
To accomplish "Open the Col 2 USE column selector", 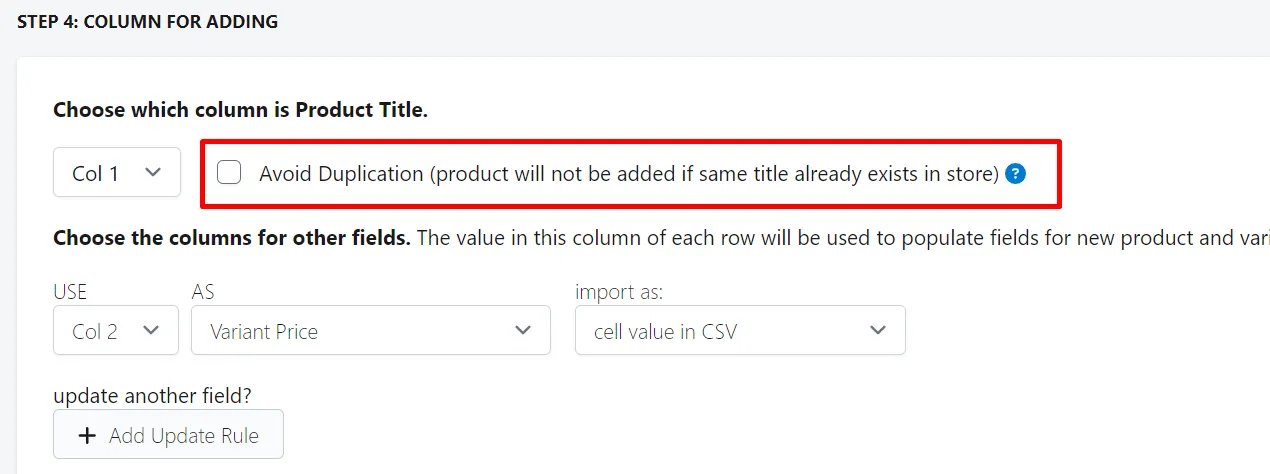I will [116, 330].
